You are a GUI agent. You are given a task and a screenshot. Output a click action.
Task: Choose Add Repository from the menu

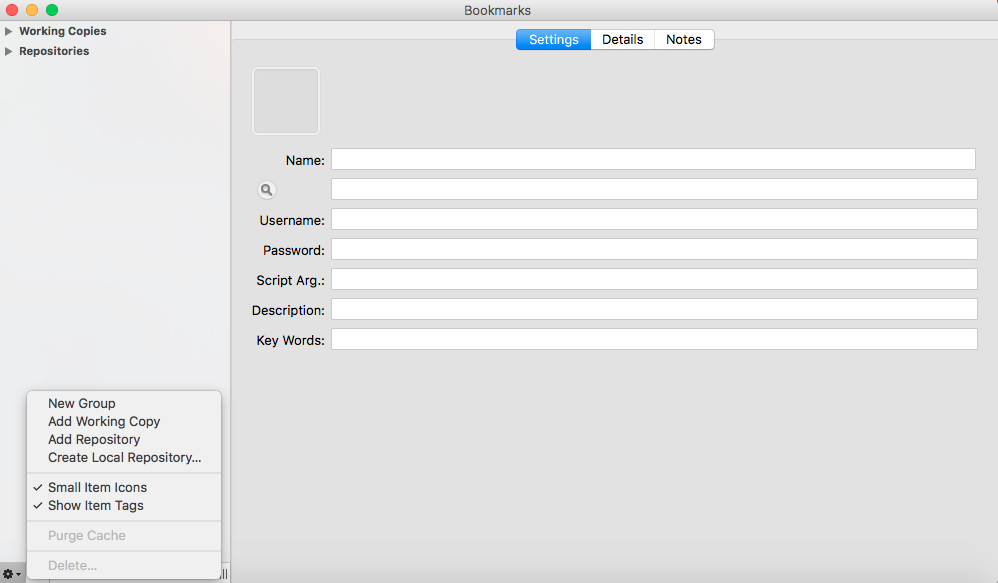[x=94, y=440]
